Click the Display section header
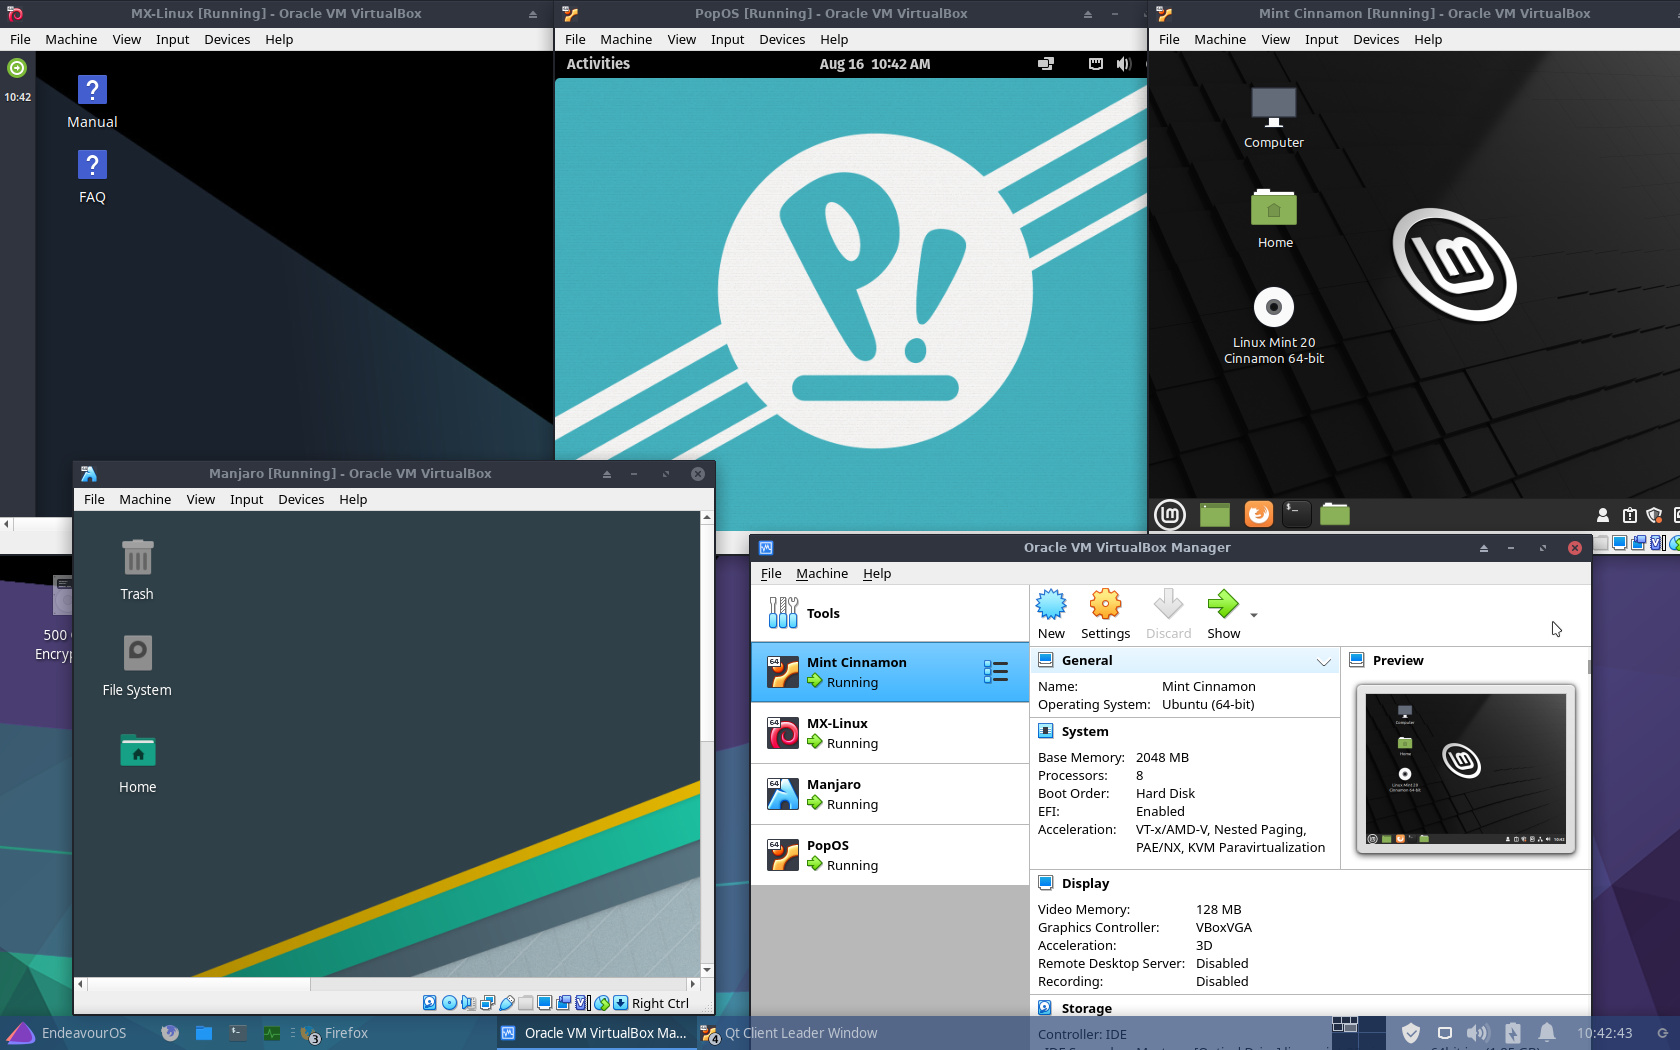This screenshot has height=1050, width=1680. 1085,883
